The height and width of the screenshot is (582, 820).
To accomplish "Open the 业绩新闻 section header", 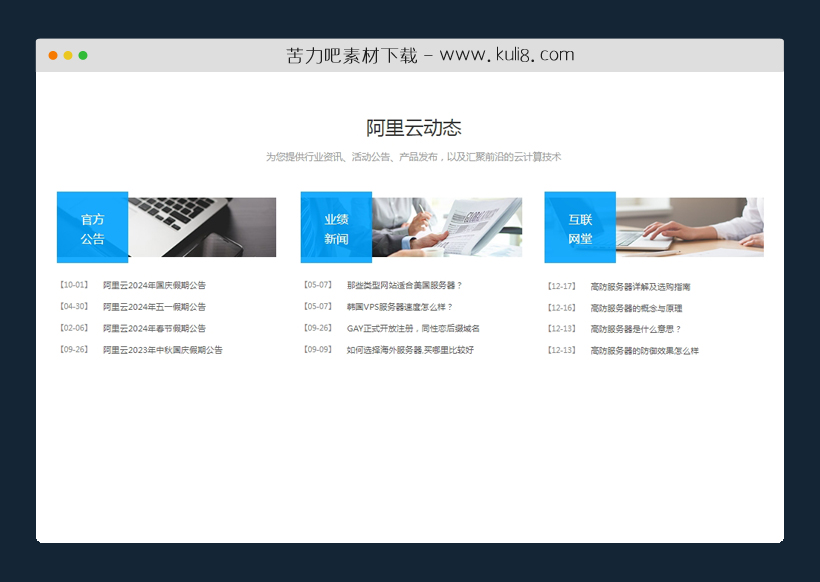I will pyautogui.click(x=336, y=228).
